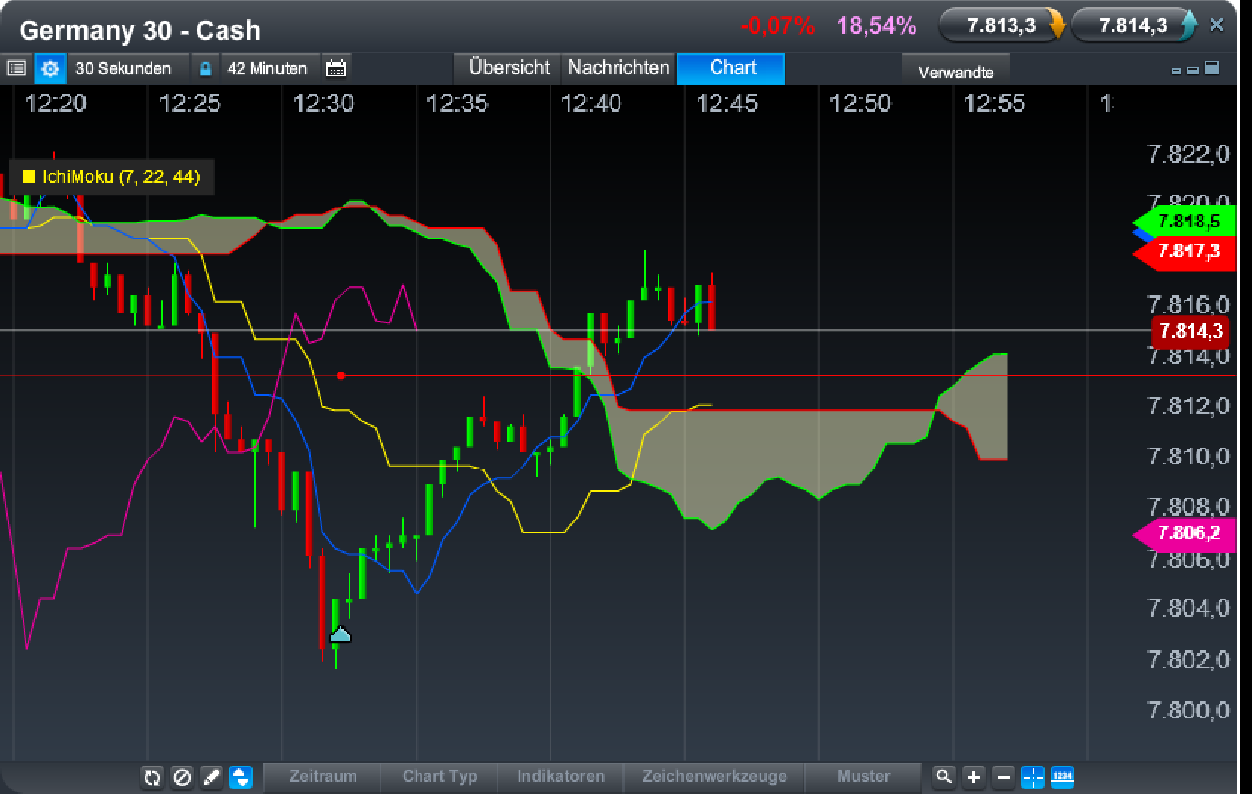Toggle the blue padlock icon
This screenshot has width=1252, height=794.
pos(205,68)
